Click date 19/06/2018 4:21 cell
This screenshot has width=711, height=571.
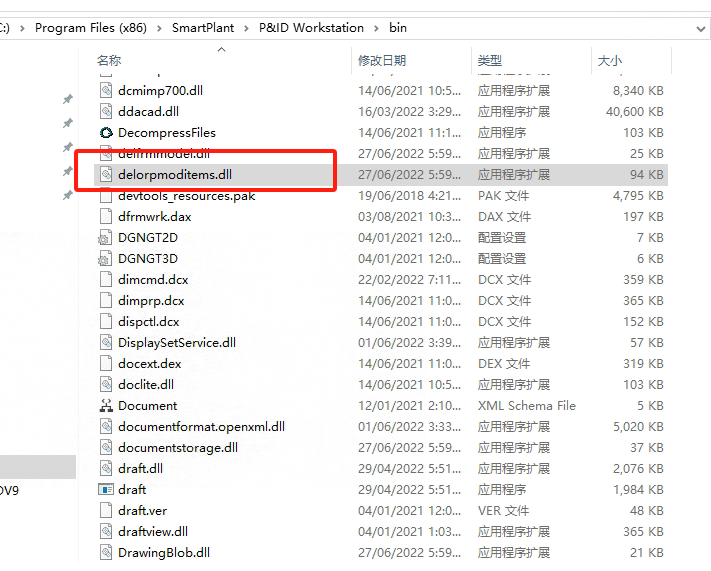pyautogui.click(x=409, y=195)
